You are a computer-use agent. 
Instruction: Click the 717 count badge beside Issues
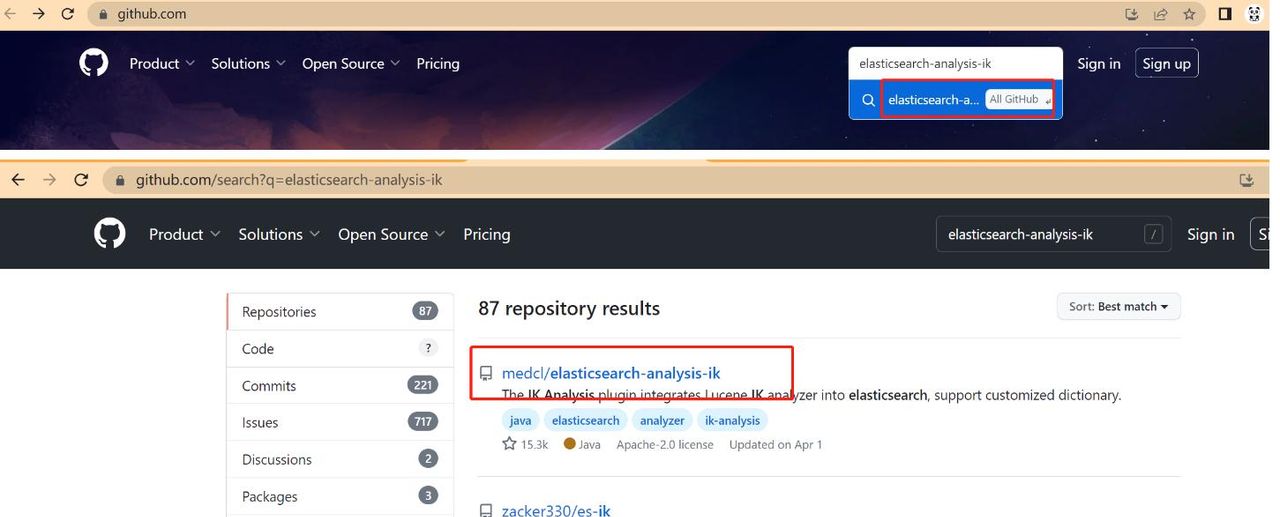coord(424,422)
